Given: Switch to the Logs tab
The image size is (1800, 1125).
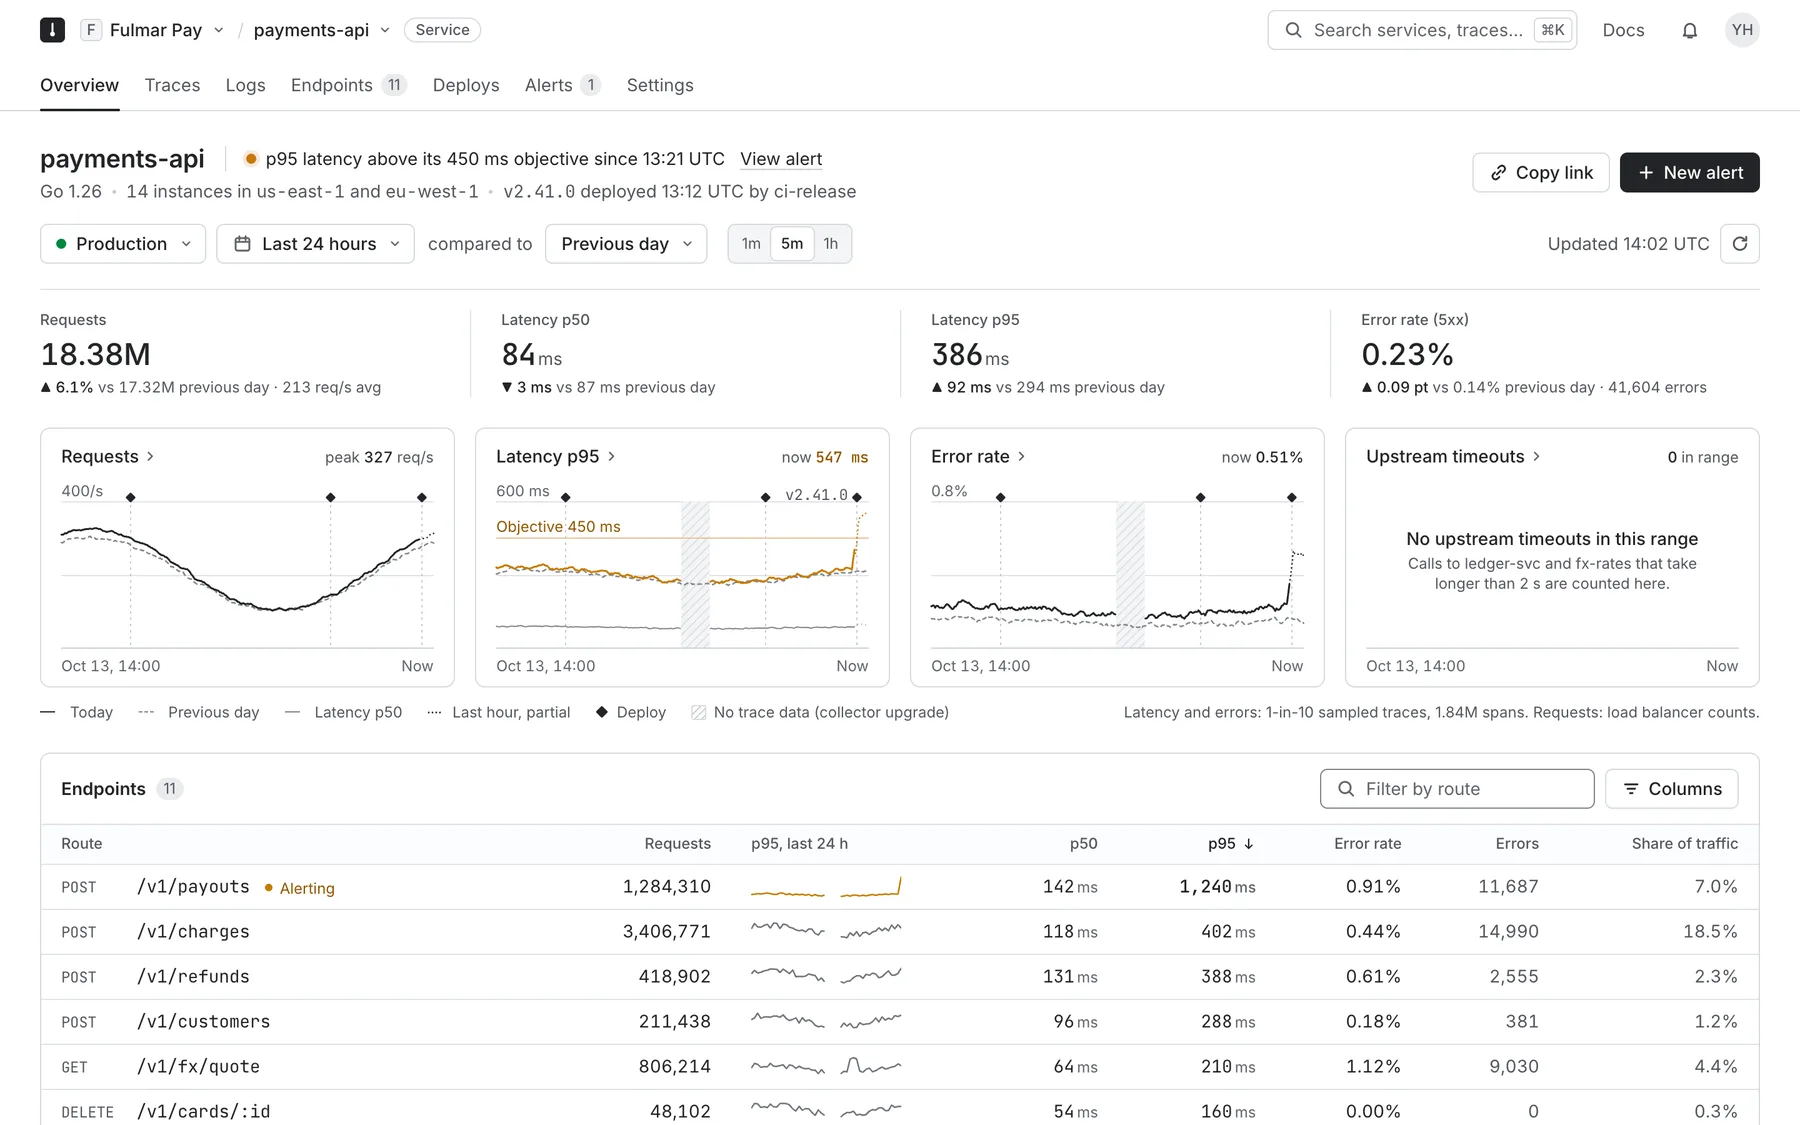Looking at the screenshot, I should 245,85.
